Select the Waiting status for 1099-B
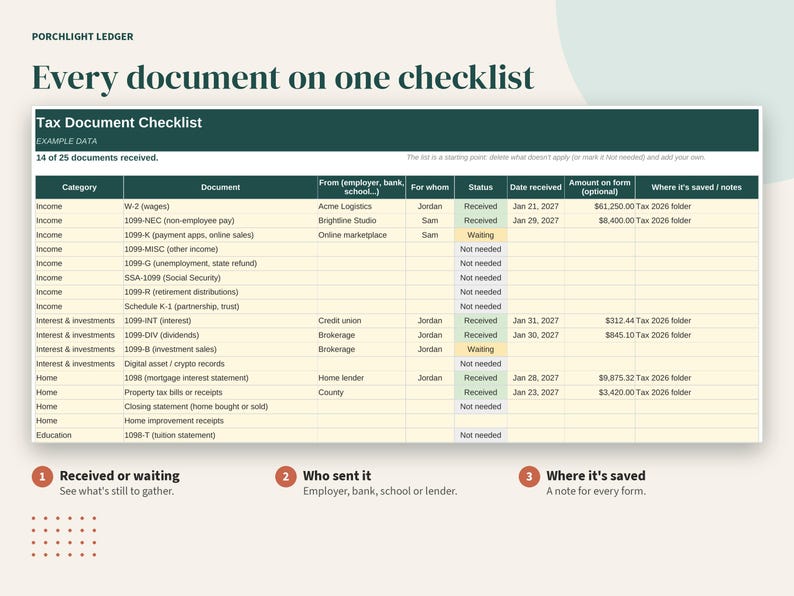Image resolution: width=794 pixels, height=596 pixels. [481, 349]
